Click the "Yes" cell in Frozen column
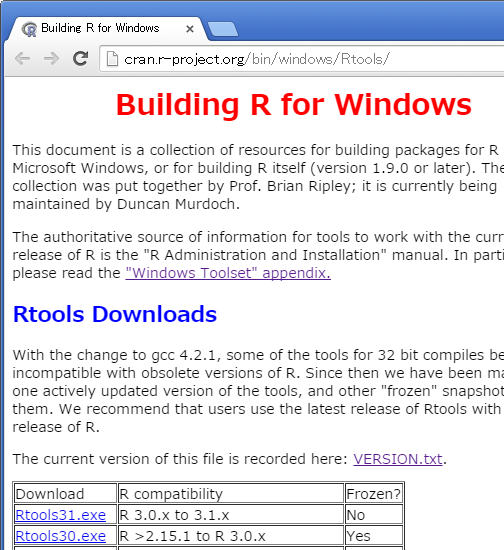Image resolution: width=504 pixels, height=550 pixels. [374, 536]
